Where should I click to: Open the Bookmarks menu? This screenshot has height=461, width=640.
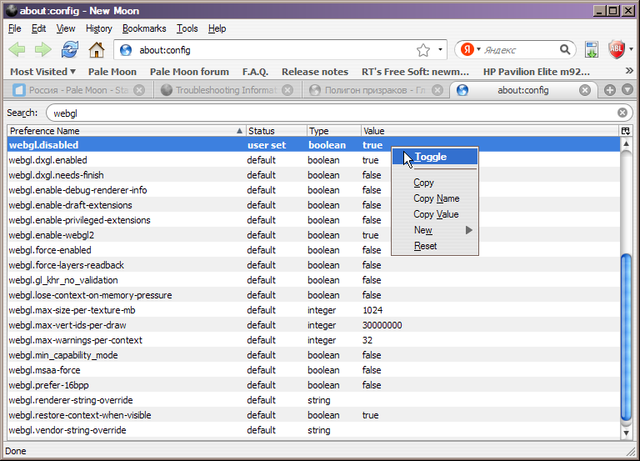click(x=144, y=29)
